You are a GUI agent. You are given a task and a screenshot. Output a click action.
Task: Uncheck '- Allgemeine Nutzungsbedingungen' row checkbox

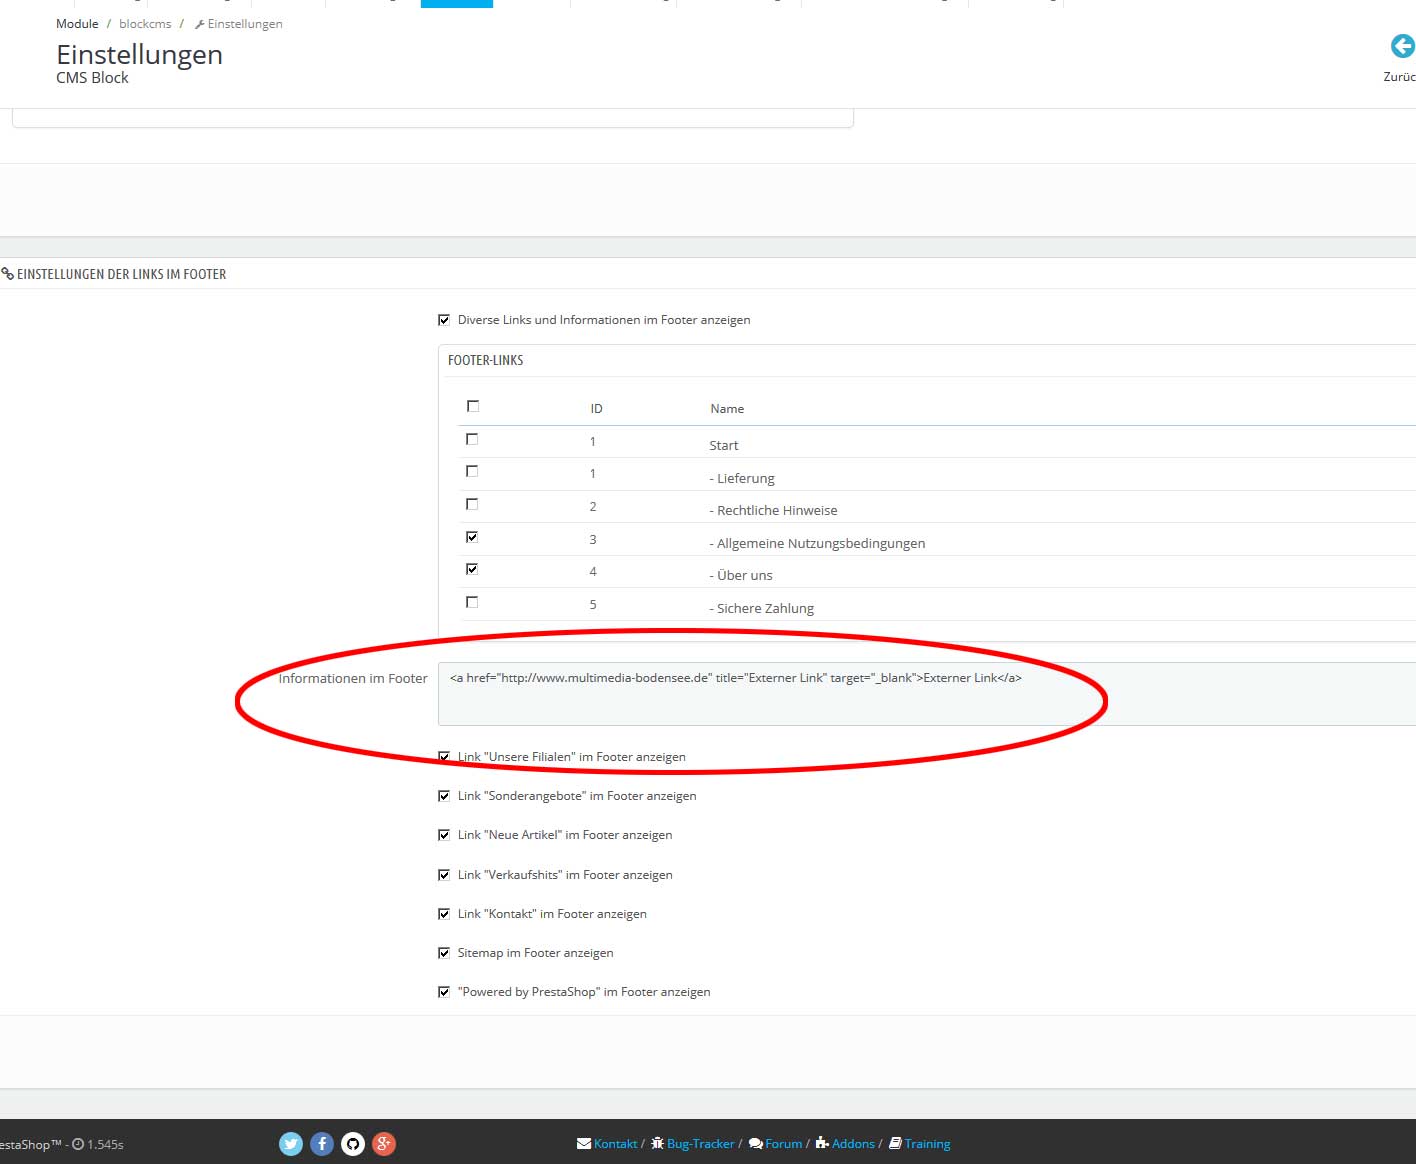(472, 537)
